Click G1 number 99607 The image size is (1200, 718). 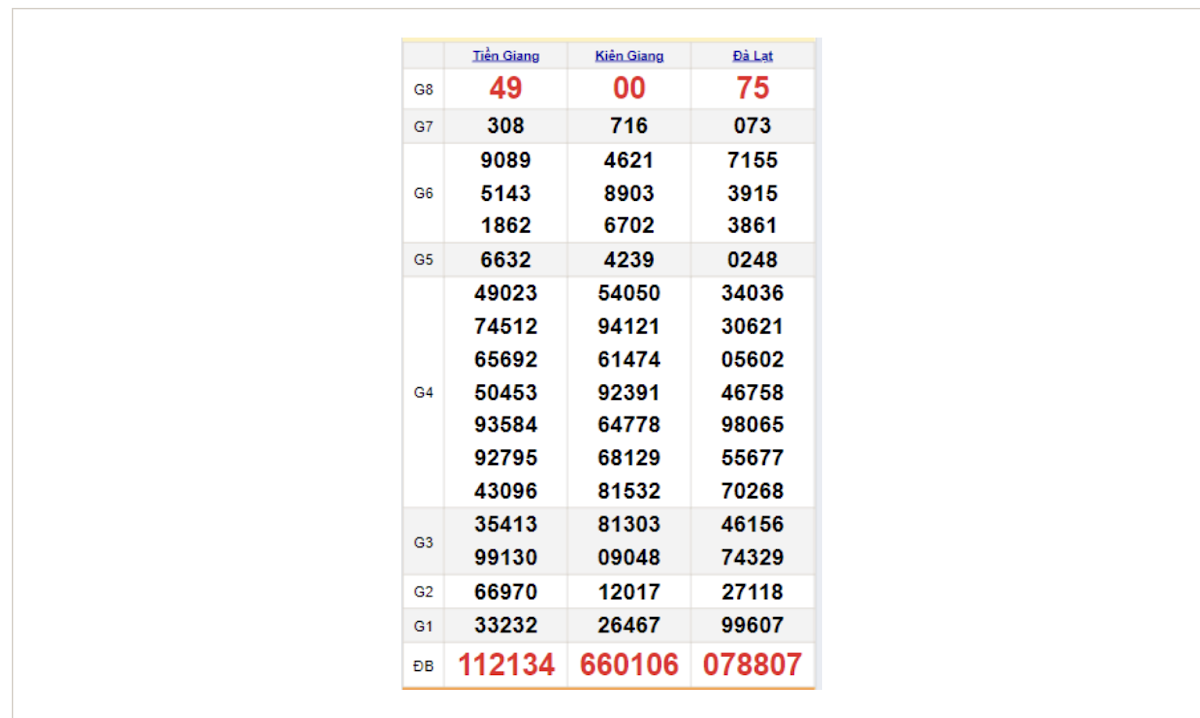752,626
